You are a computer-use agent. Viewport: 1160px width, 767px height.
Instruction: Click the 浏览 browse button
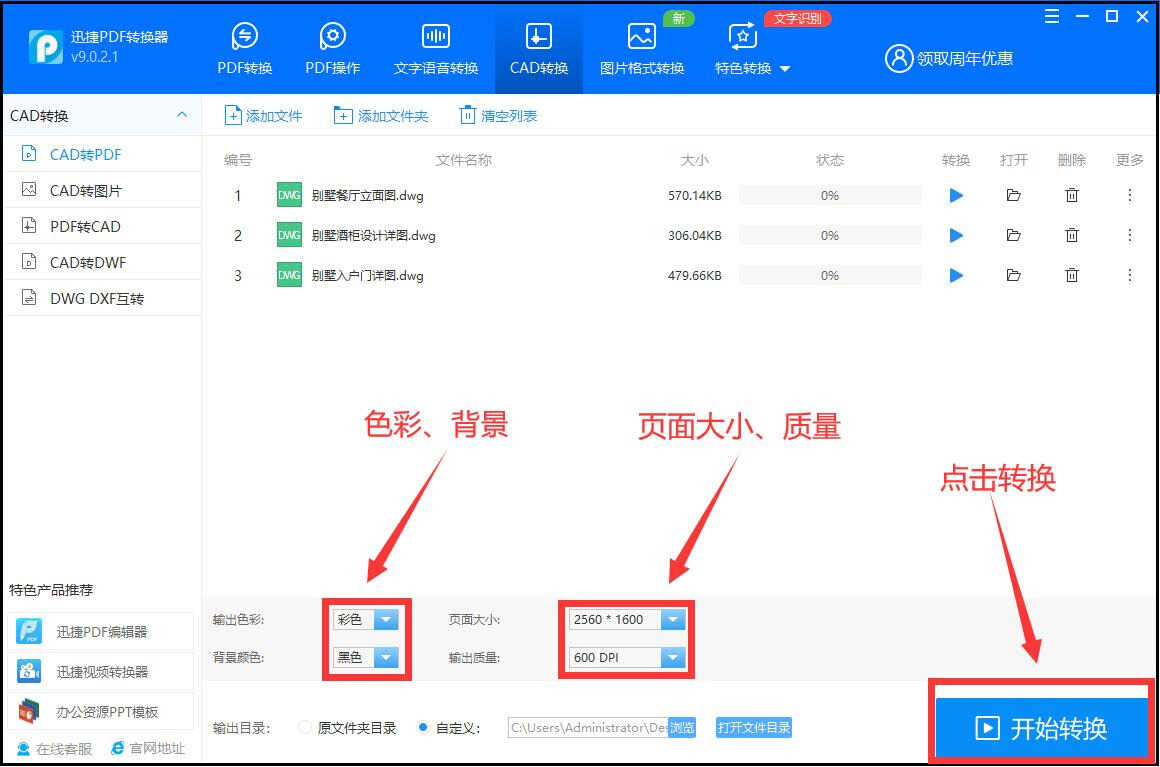(682, 728)
